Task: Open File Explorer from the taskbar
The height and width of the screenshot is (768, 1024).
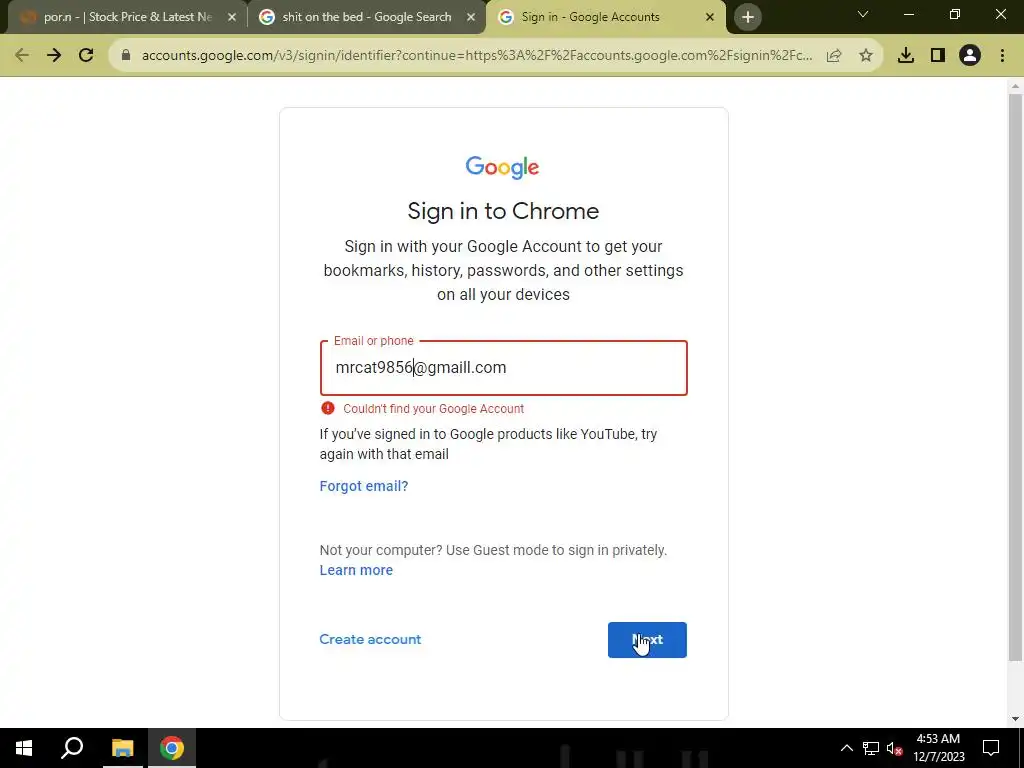Action: (x=122, y=748)
